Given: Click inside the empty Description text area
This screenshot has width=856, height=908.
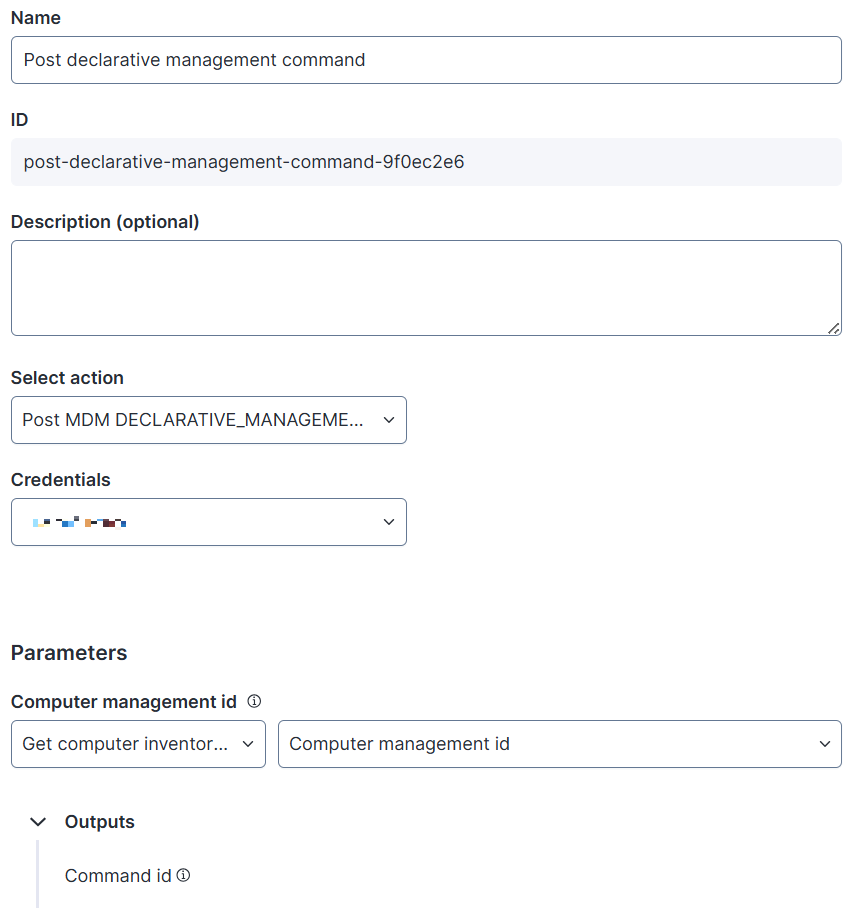Looking at the screenshot, I should pyautogui.click(x=426, y=287).
